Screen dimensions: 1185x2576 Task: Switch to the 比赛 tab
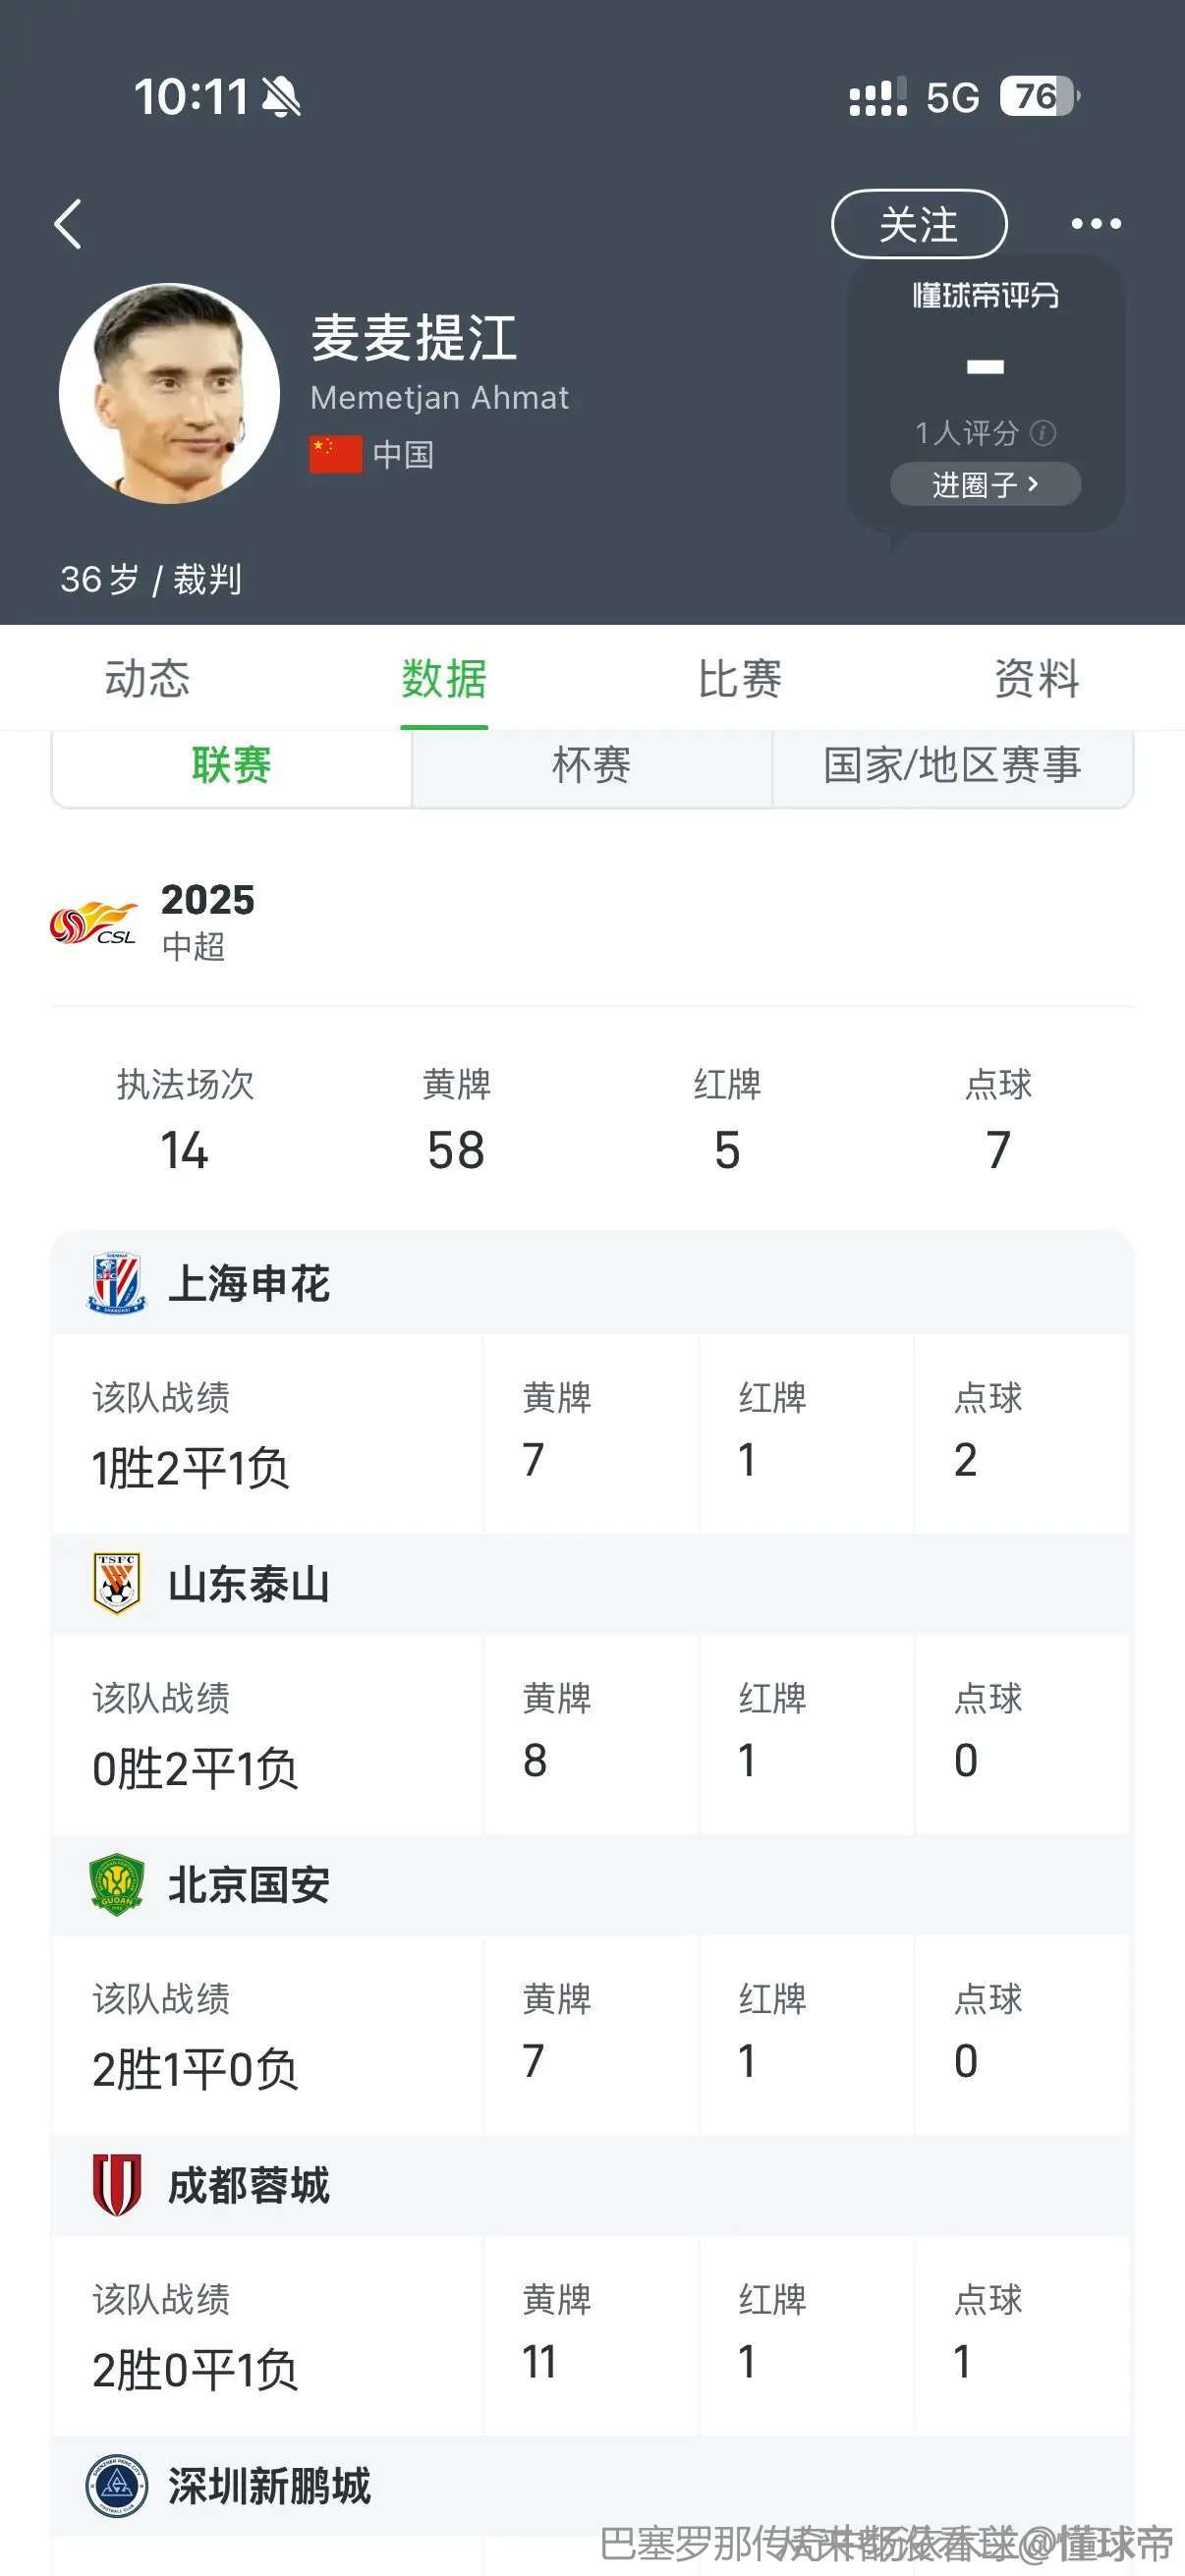tap(740, 679)
